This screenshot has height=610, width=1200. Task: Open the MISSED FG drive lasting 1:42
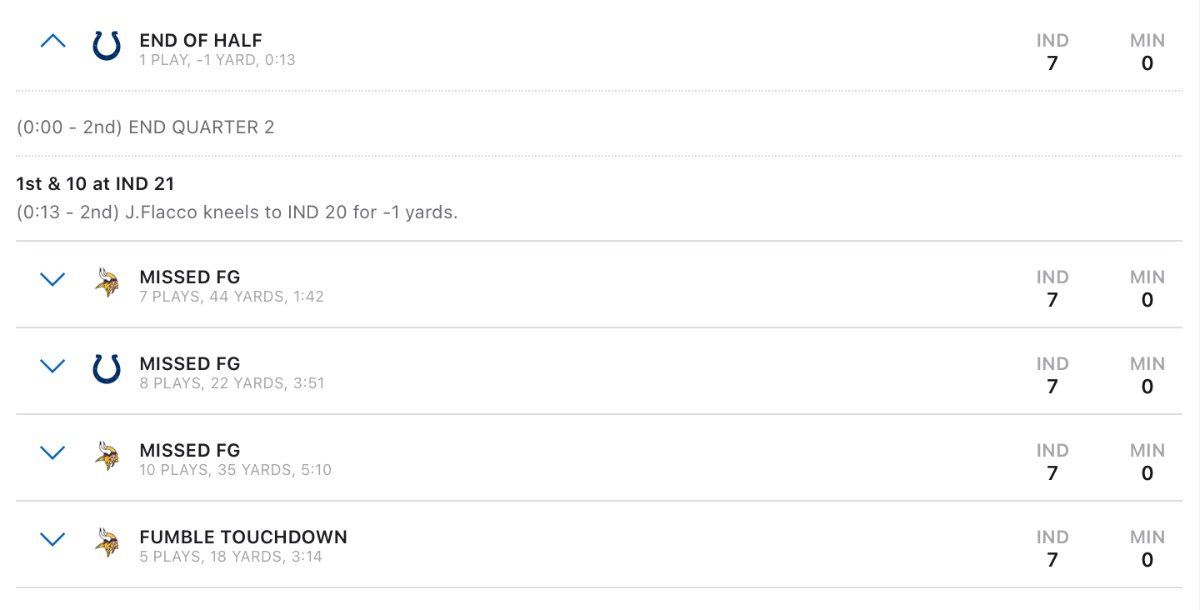pos(600,284)
